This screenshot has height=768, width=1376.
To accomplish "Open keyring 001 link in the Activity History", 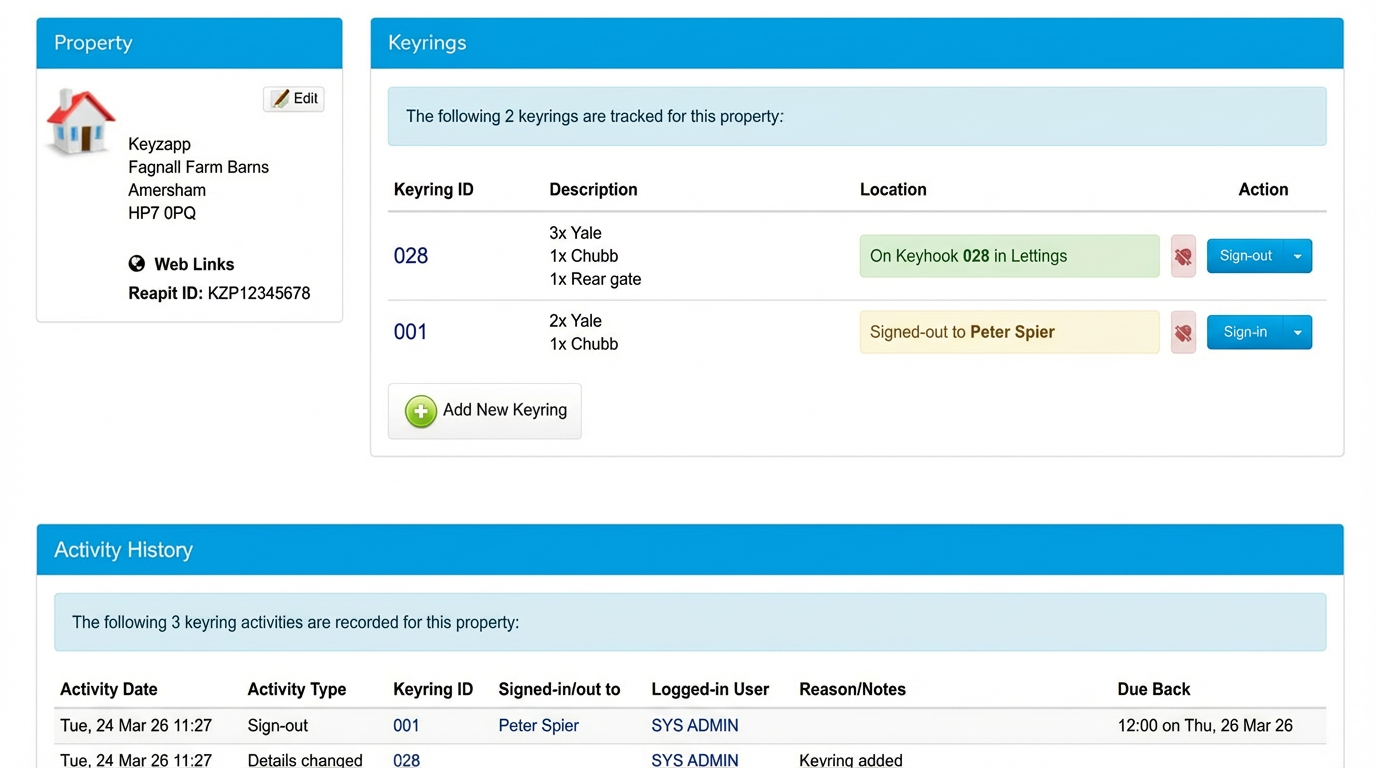I will pos(406,726).
